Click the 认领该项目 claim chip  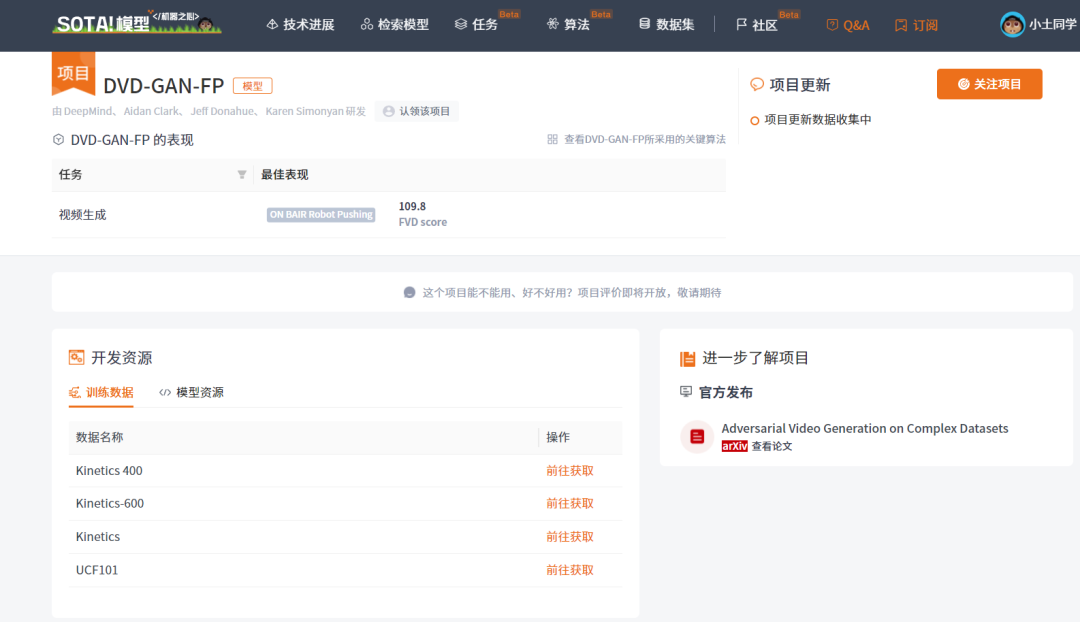click(x=416, y=111)
